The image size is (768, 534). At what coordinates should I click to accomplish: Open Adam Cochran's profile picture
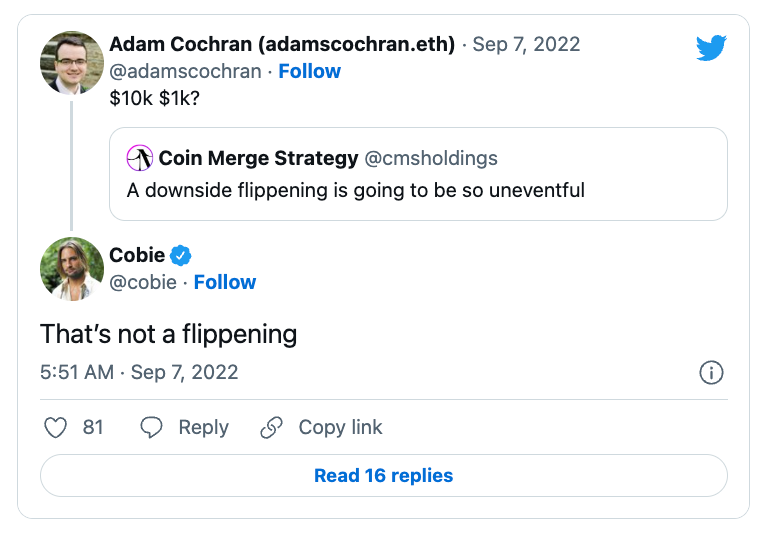coord(72,62)
